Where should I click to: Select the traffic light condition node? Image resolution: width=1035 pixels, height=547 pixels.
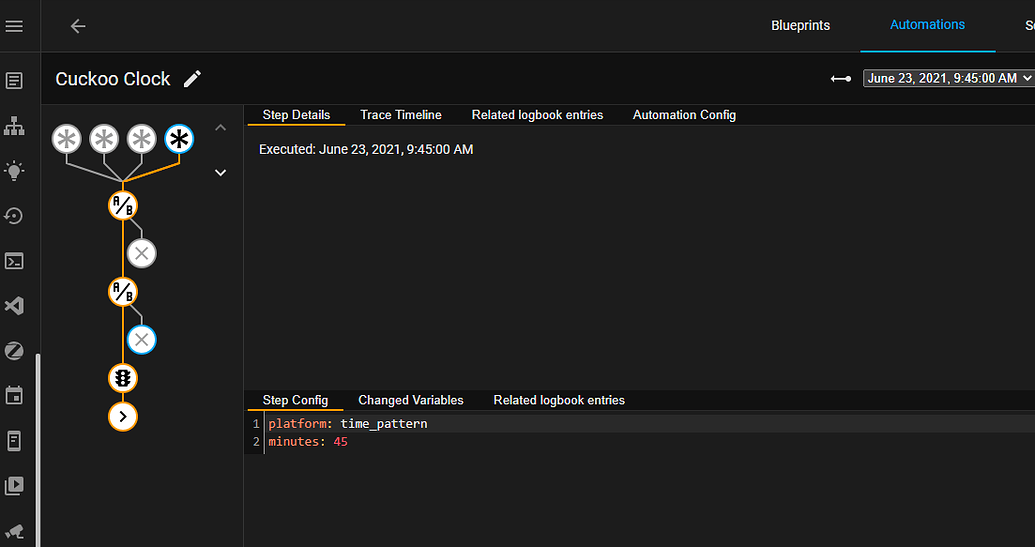[122, 378]
